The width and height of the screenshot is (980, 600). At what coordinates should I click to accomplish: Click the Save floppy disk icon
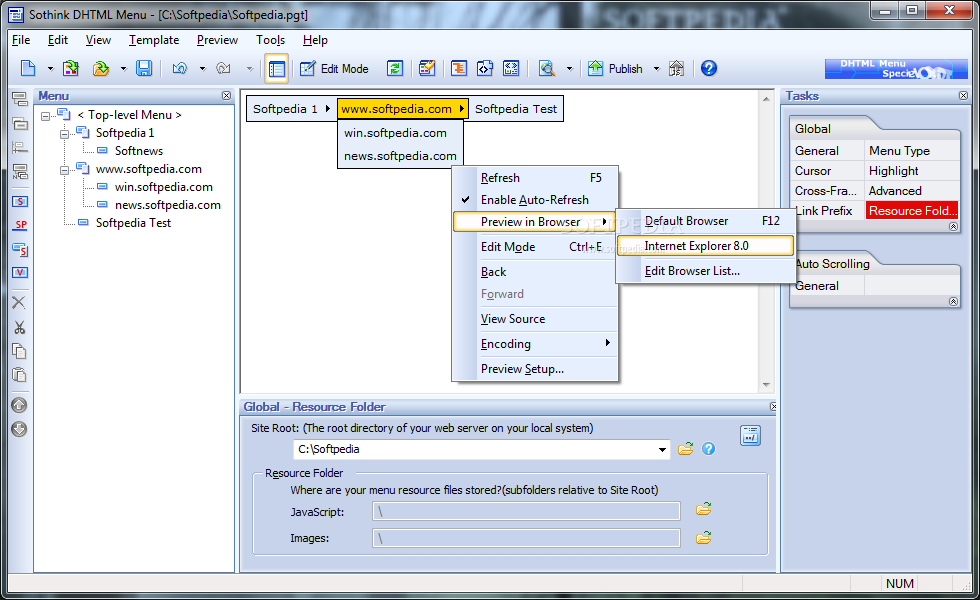[144, 68]
